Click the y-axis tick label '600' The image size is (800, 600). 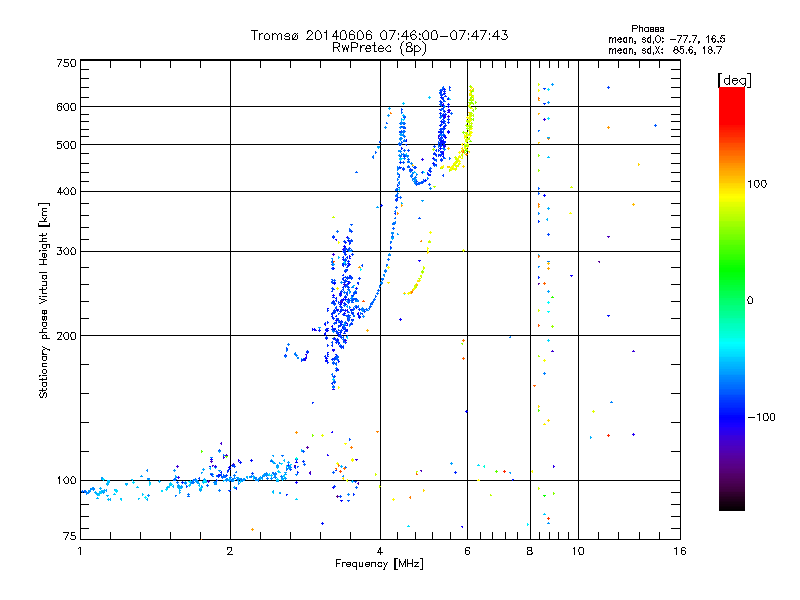click(x=66, y=107)
